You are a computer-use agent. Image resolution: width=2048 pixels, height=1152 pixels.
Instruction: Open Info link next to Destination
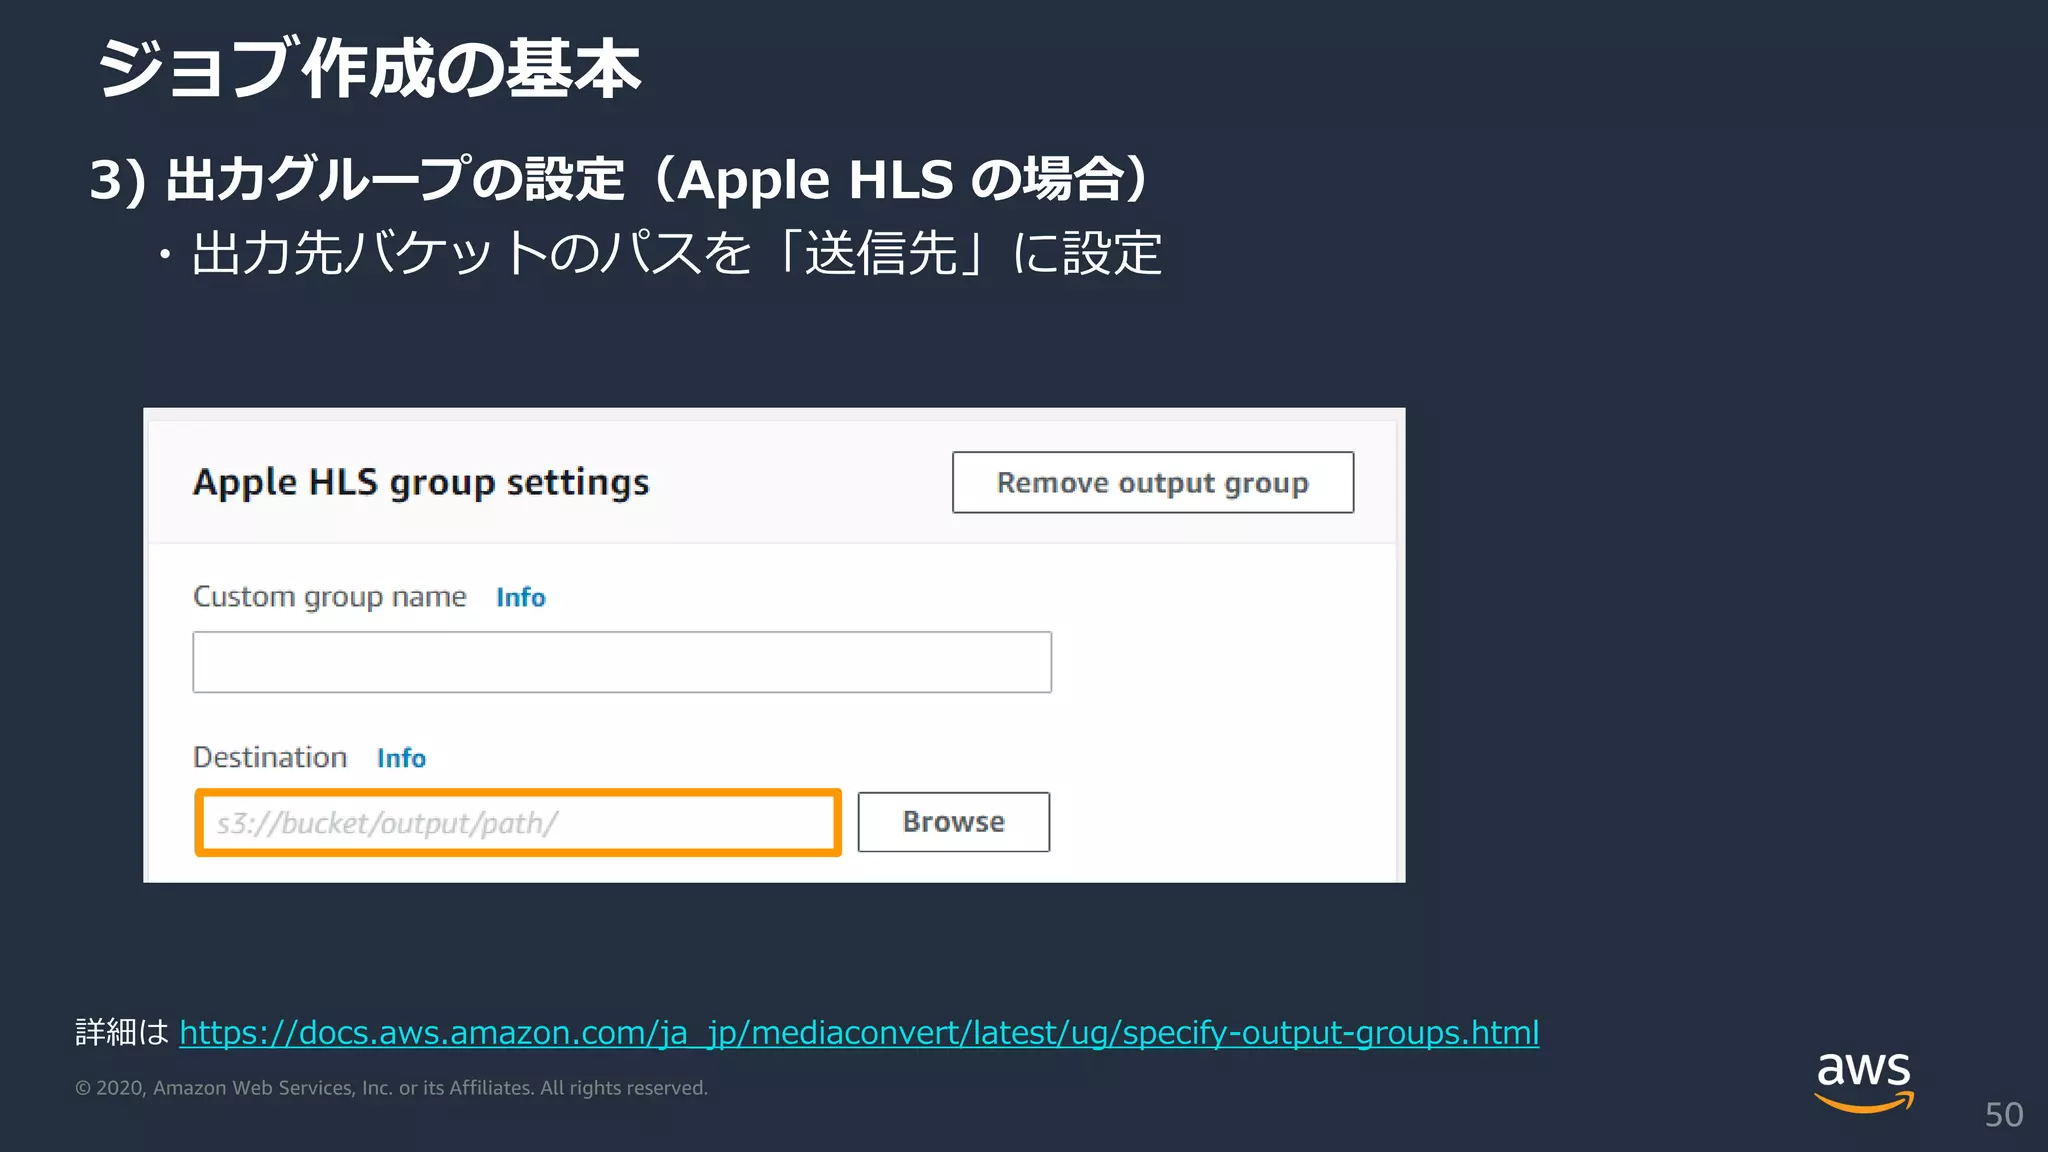point(401,758)
